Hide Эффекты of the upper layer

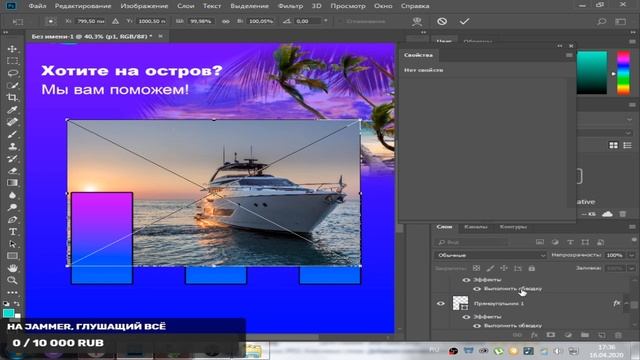(x=466, y=280)
